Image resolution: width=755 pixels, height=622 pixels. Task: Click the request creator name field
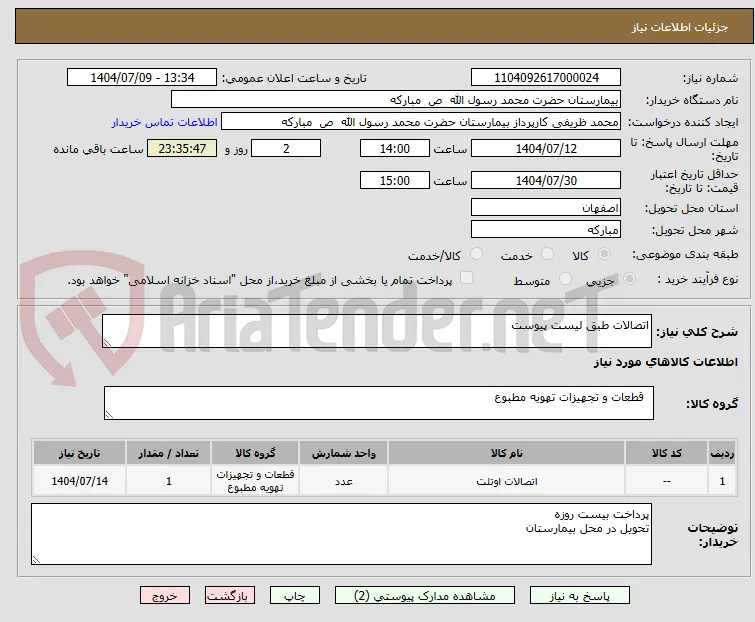click(421, 122)
